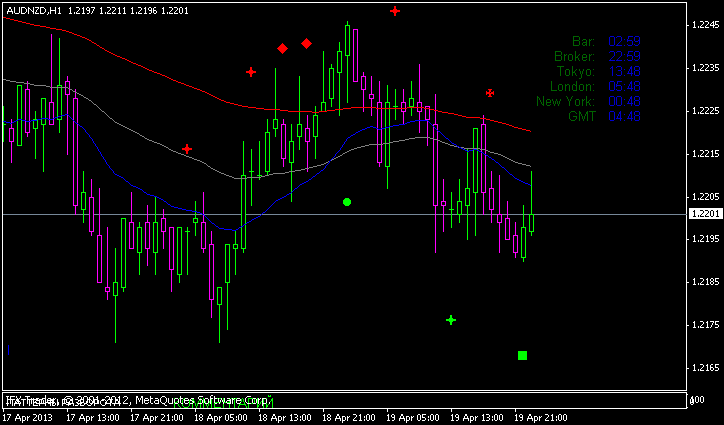Image resolution: width=724 pixels, height=425 pixels.
Task: Select the red plus marker near 1.2215 level
Action: [x=187, y=149]
